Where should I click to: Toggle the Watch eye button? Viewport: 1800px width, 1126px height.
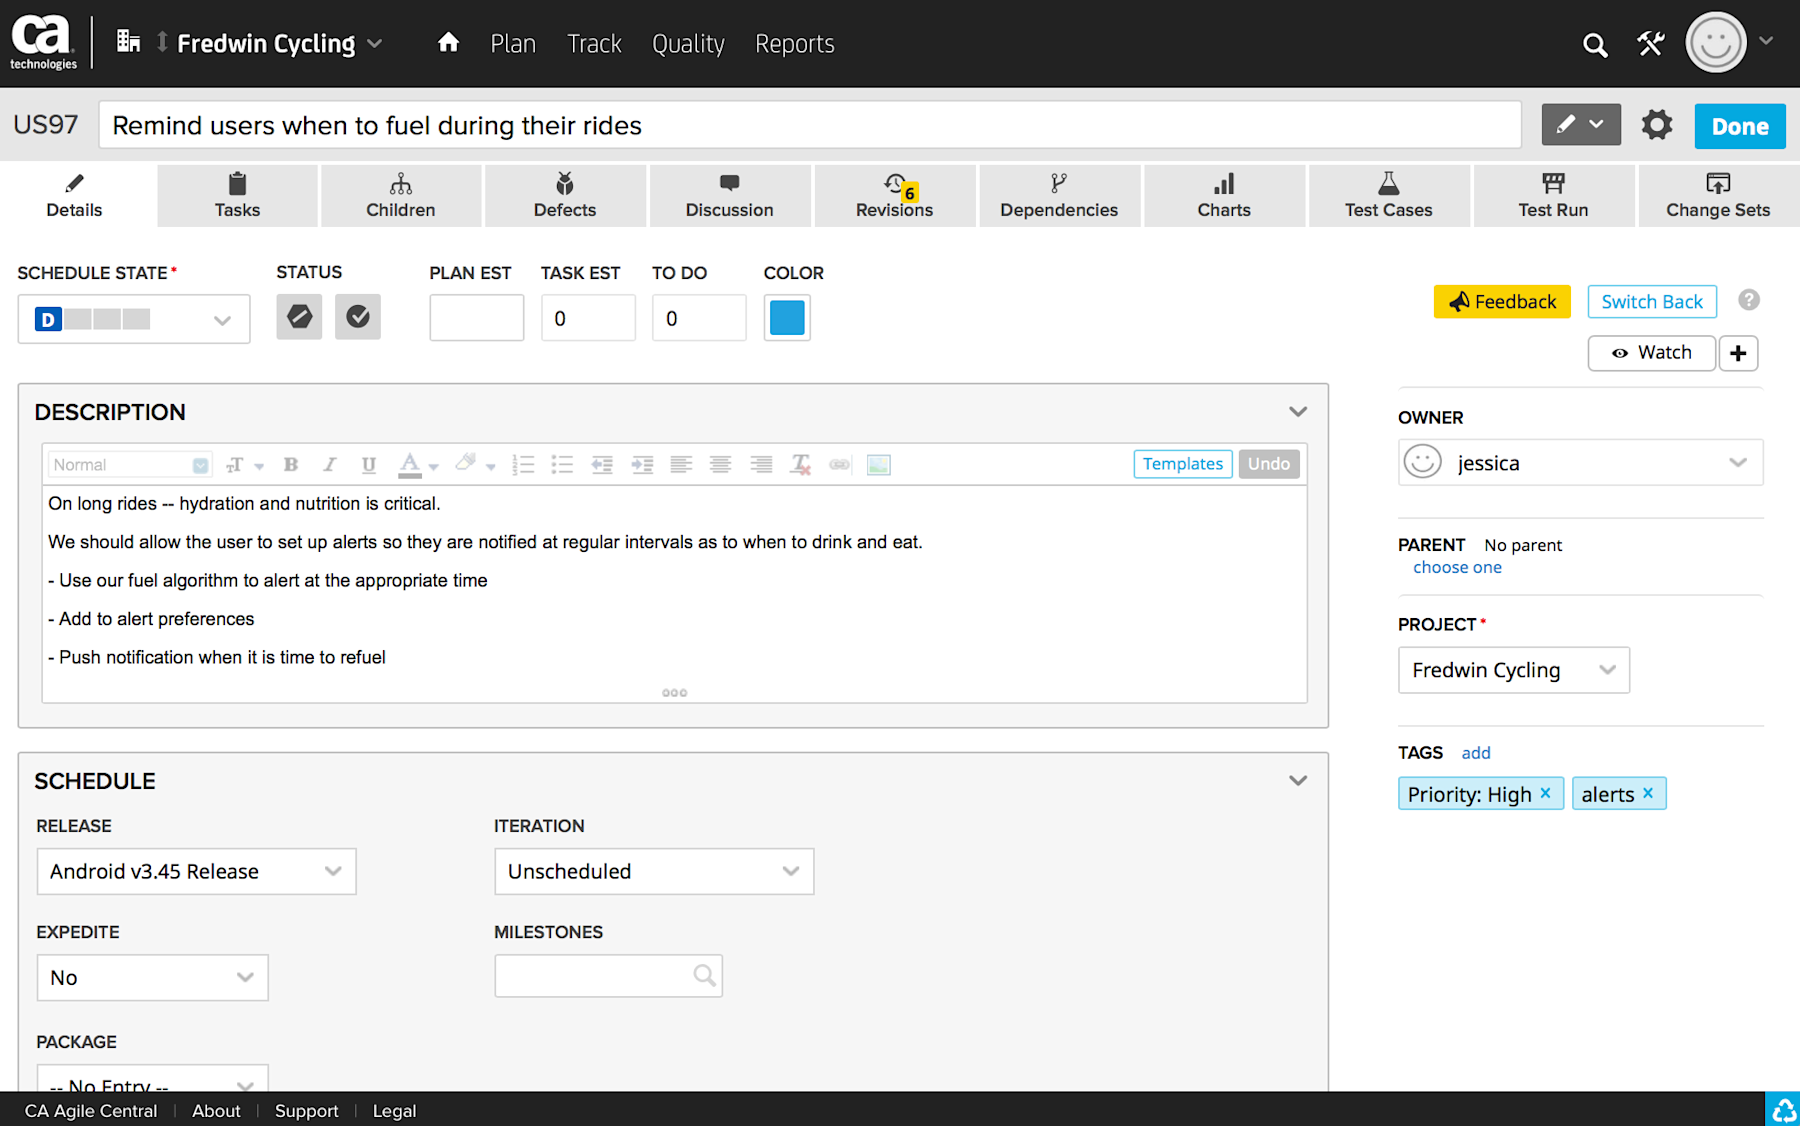coord(1652,353)
